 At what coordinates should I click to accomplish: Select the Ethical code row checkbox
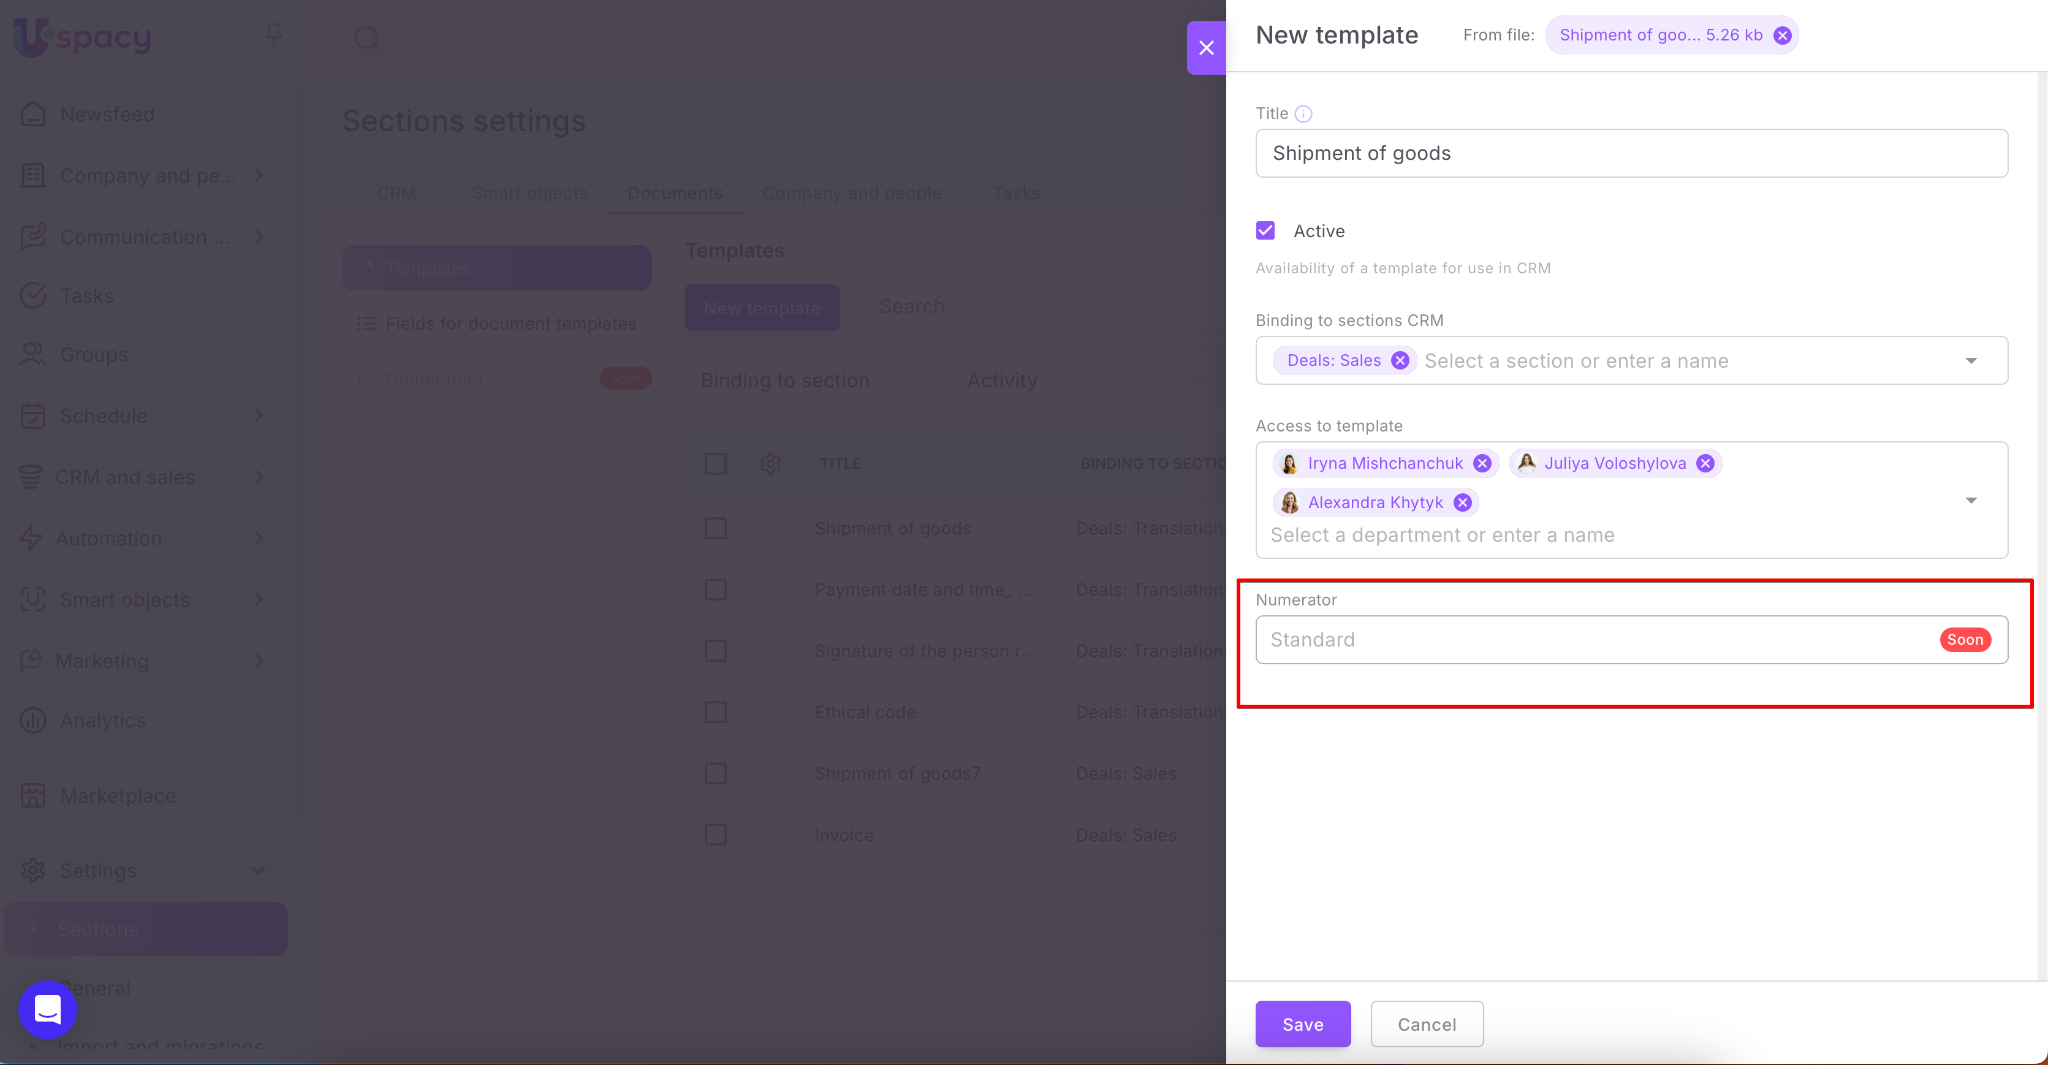715,712
